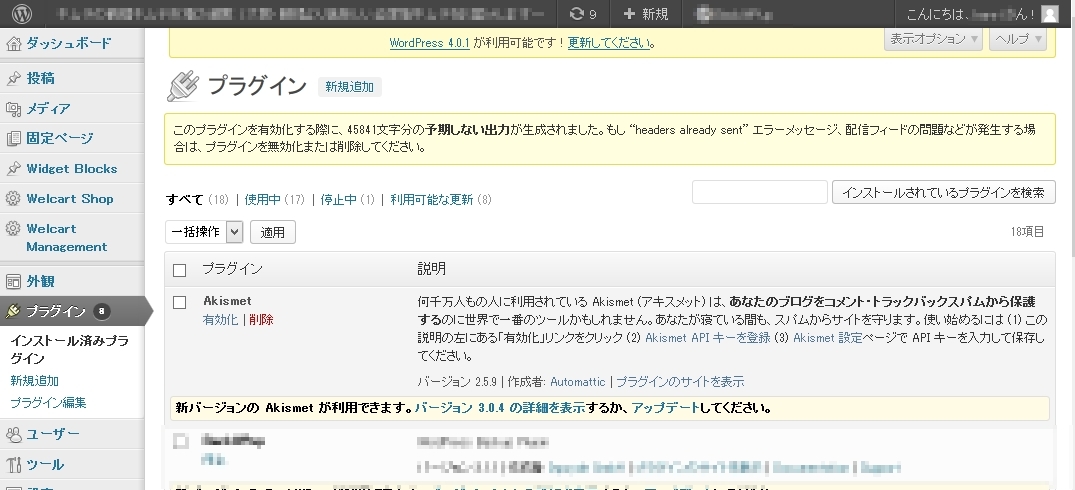Screen dimensions: 1075x490
Task: Click the 18項目 item count text
Action: tap(1028, 232)
